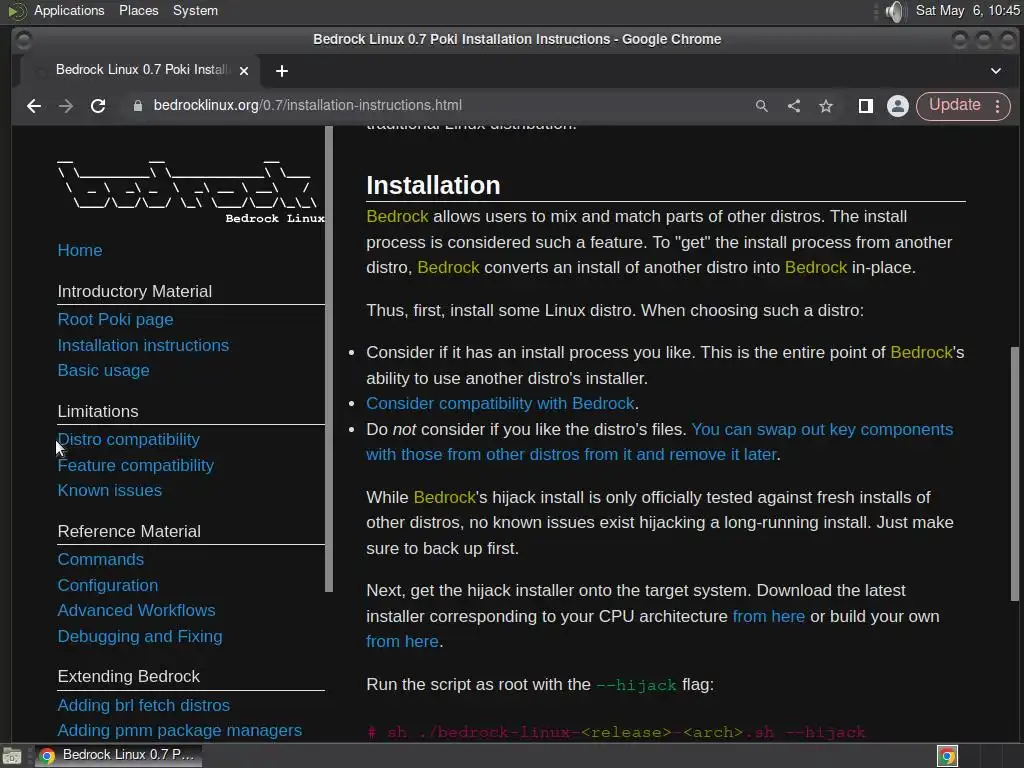
Task: Open the window menu button in the title bar
Action: [23, 40]
